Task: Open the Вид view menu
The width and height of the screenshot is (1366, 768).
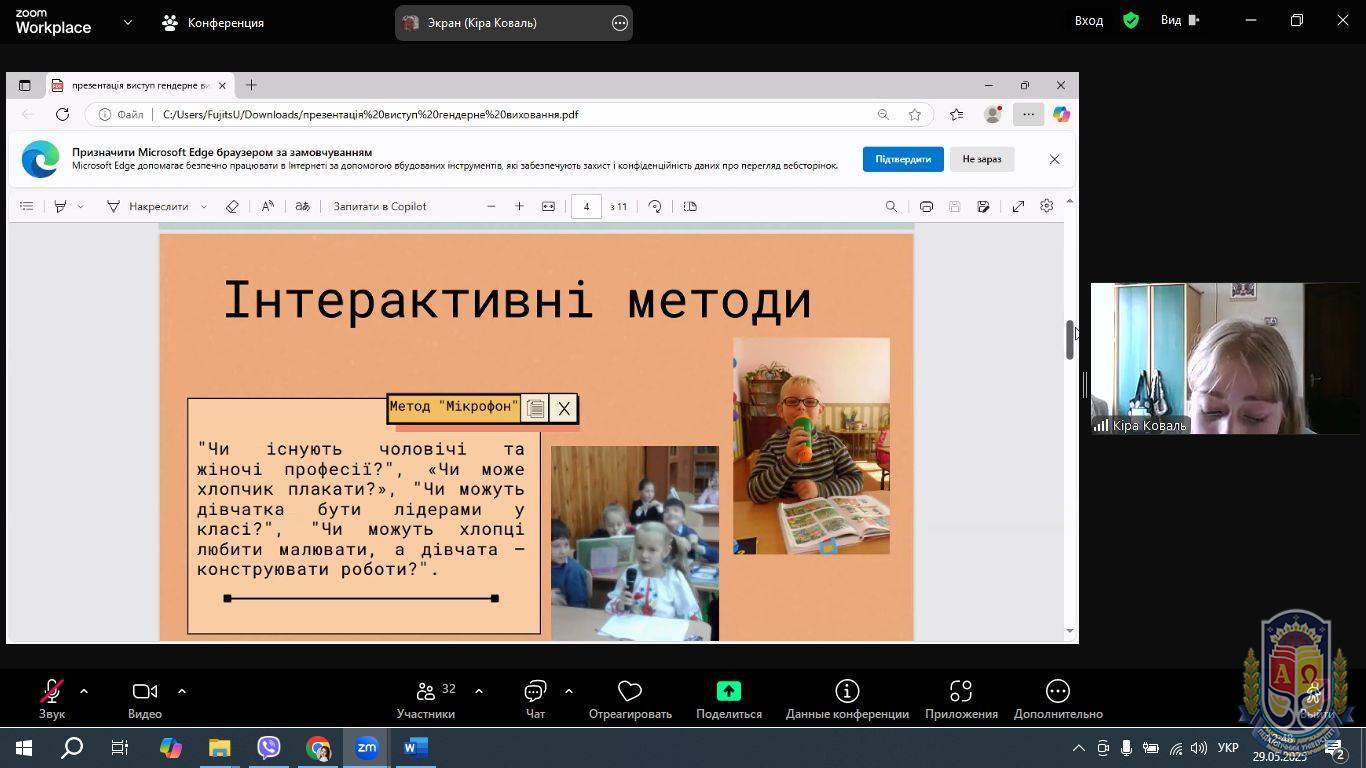Action: 1180,20
